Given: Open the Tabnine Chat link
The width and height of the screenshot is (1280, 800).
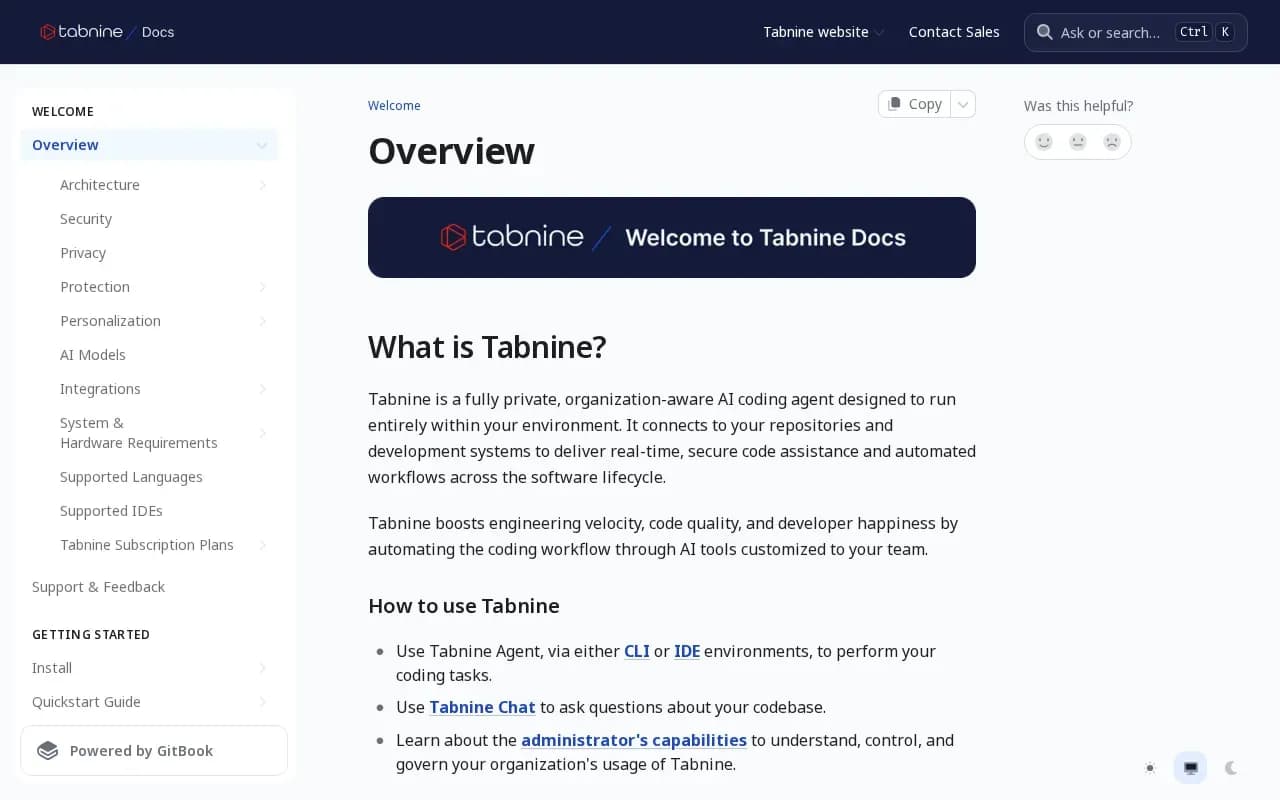Looking at the screenshot, I should point(482,707).
